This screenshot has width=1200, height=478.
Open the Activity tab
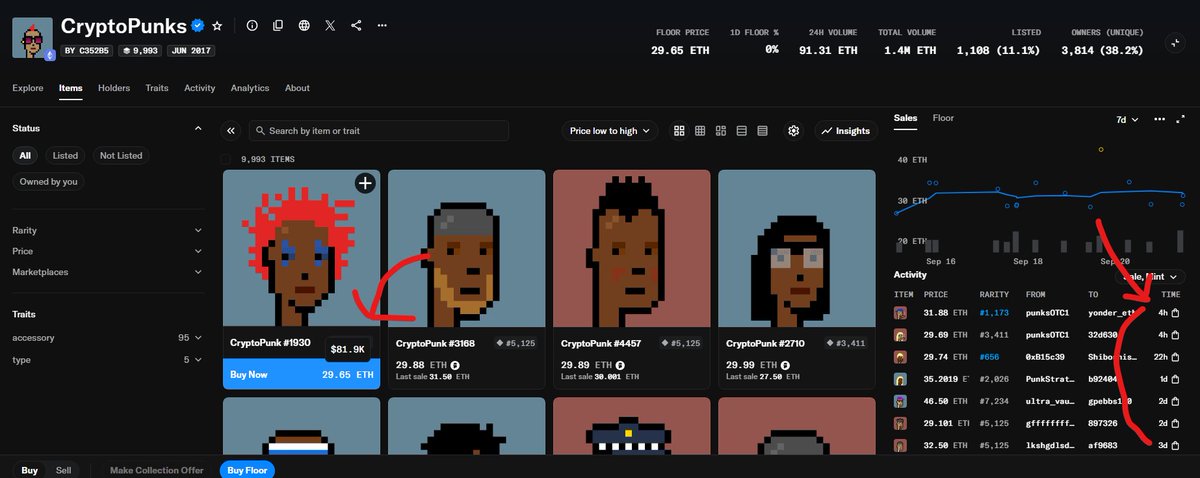200,88
